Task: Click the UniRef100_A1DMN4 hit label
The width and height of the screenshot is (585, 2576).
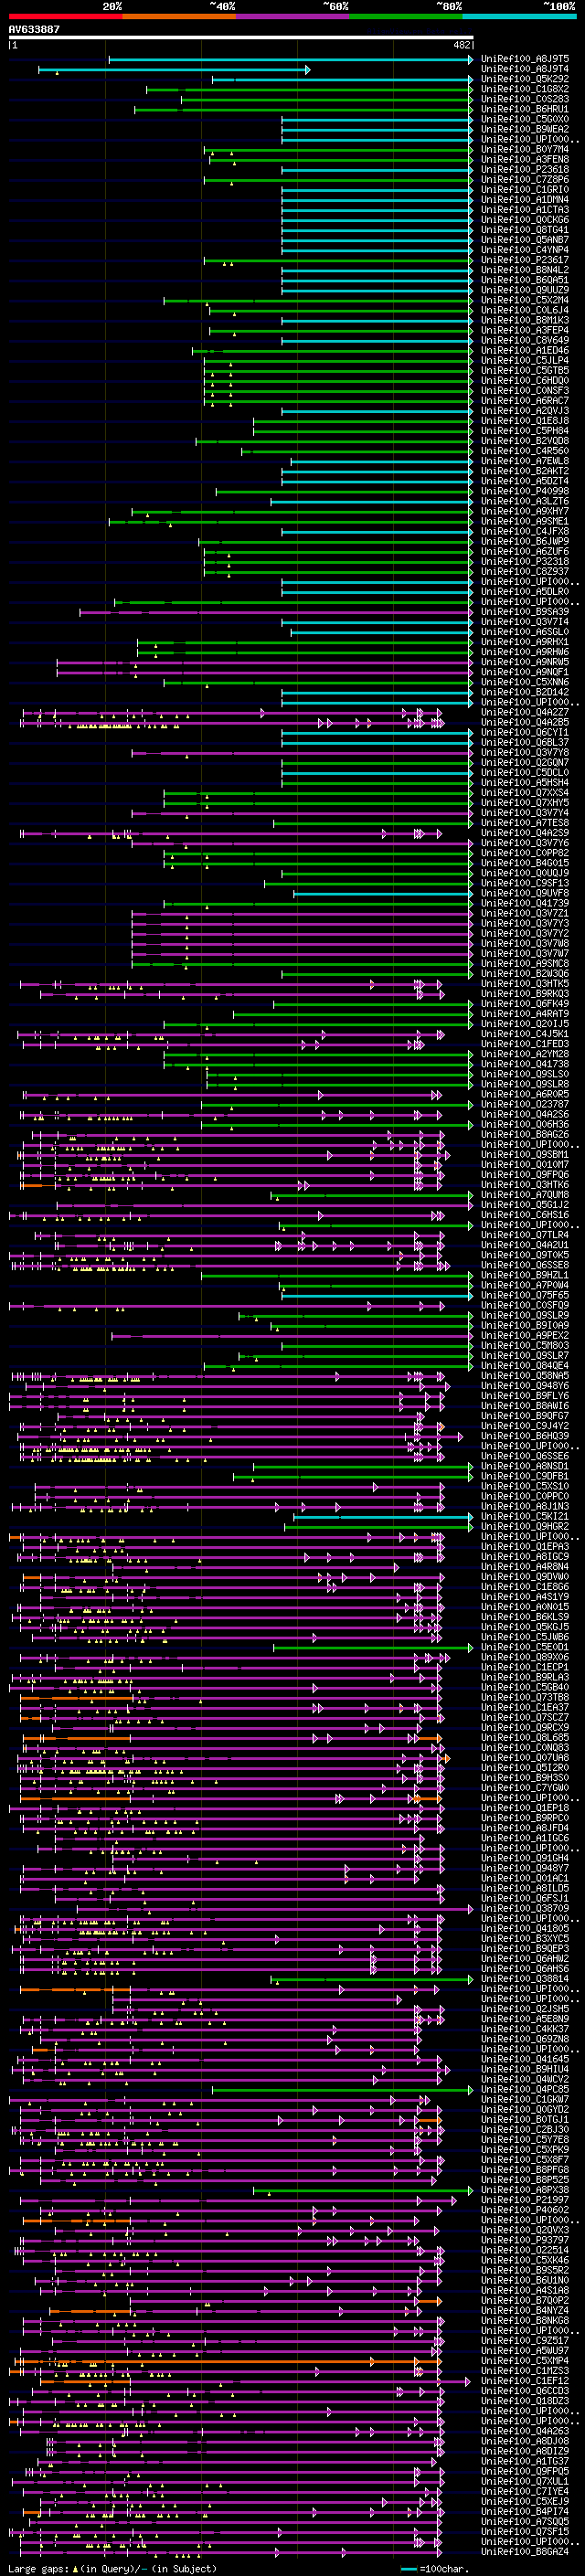Action: point(525,200)
